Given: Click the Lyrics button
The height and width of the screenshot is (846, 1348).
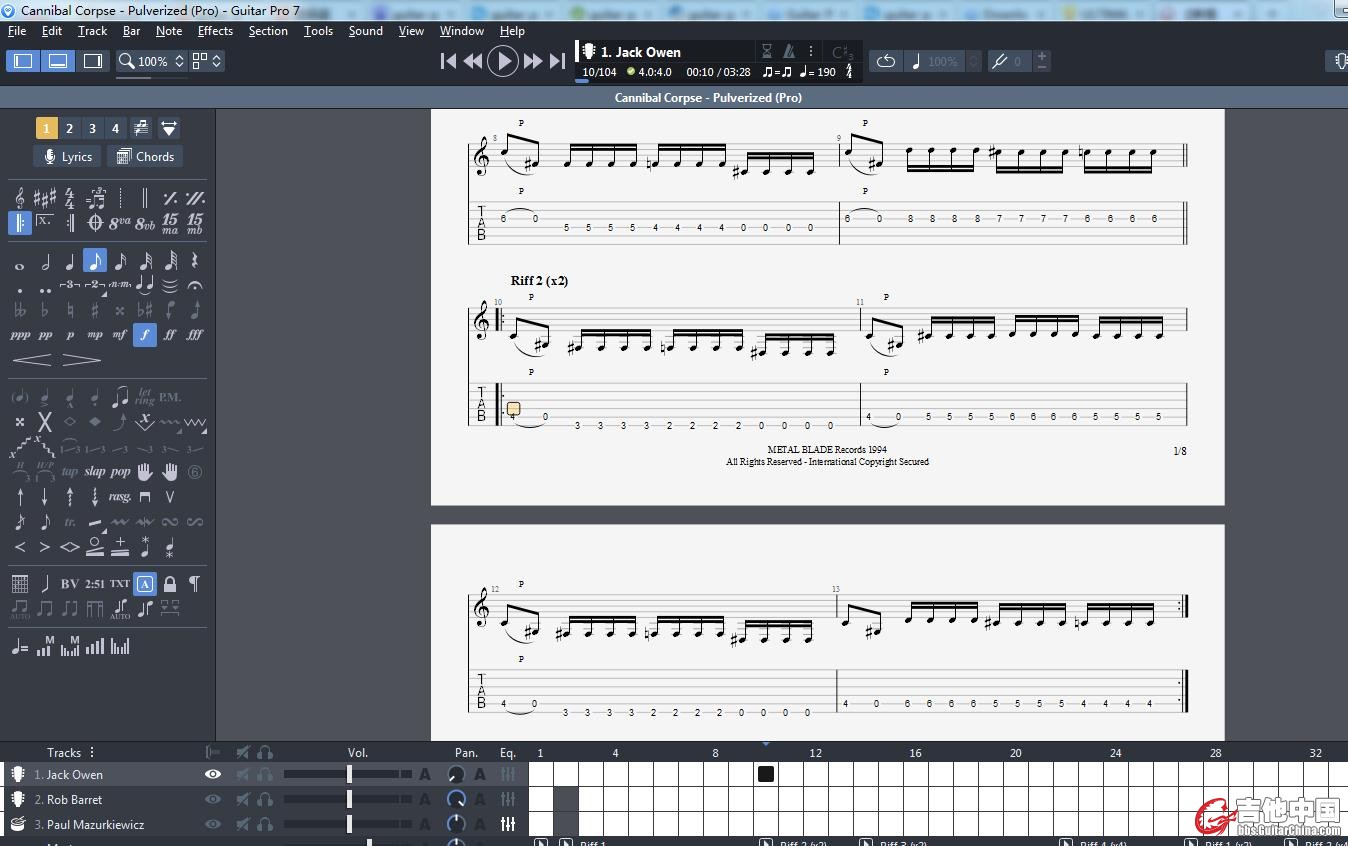Looking at the screenshot, I should [66, 157].
